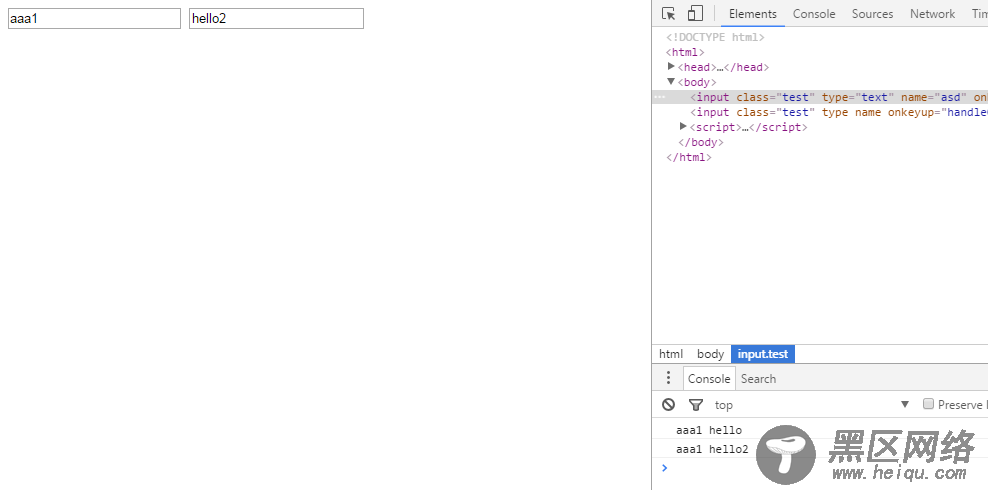The image size is (988, 490).
Task: Focus the input containing aaa1
Action: [95, 18]
